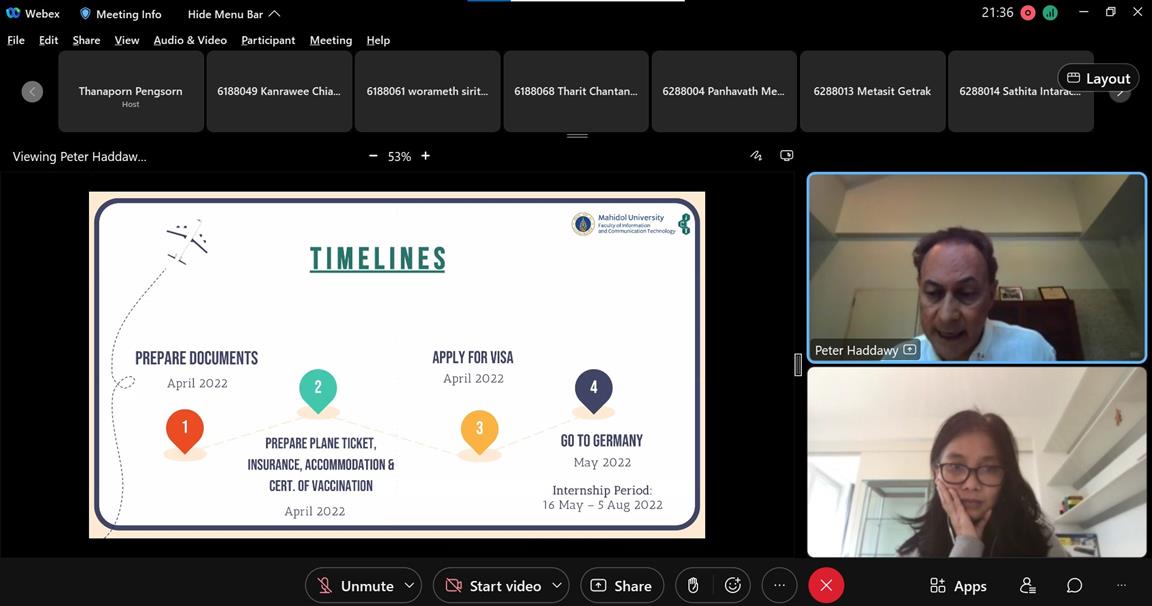The image size is (1152, 606).
Task: Open the Layout options dropdown
Action: coord(1098,78)
